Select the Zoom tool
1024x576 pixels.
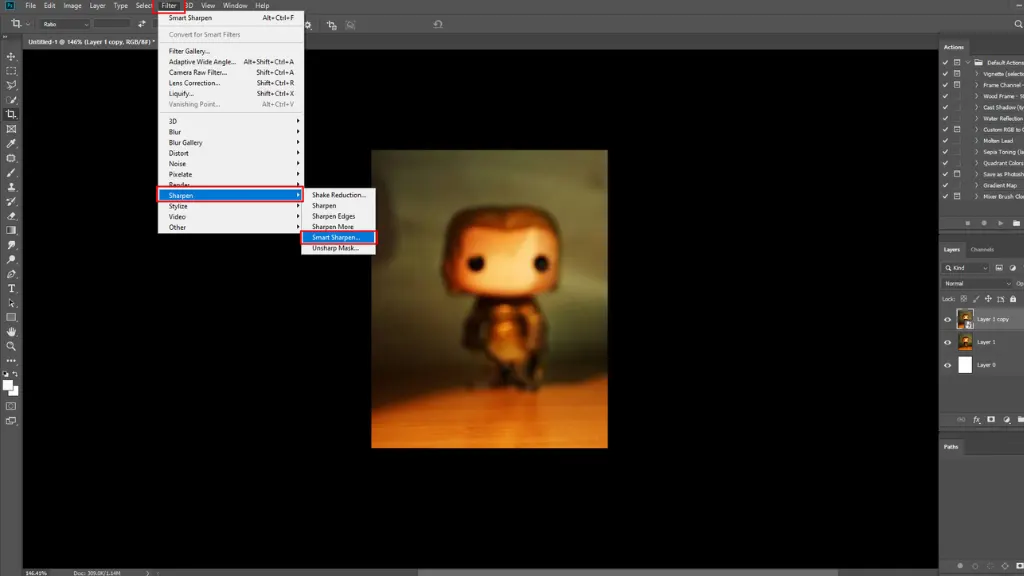(x=11, y=346)
